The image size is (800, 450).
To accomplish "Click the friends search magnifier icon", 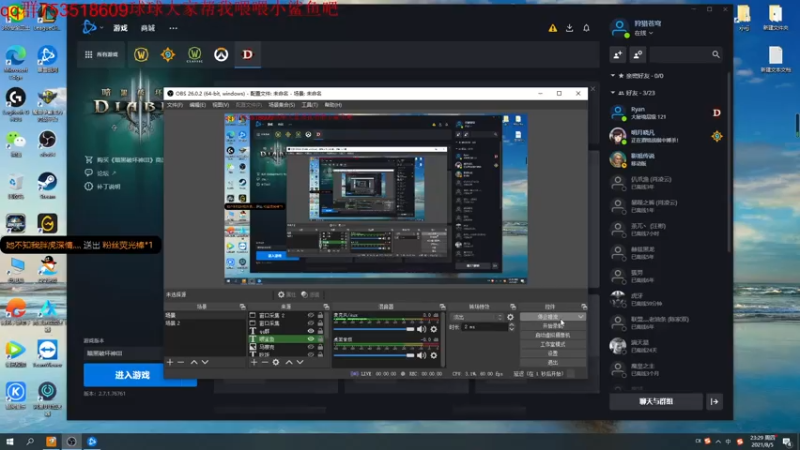I will click(716, 55).
